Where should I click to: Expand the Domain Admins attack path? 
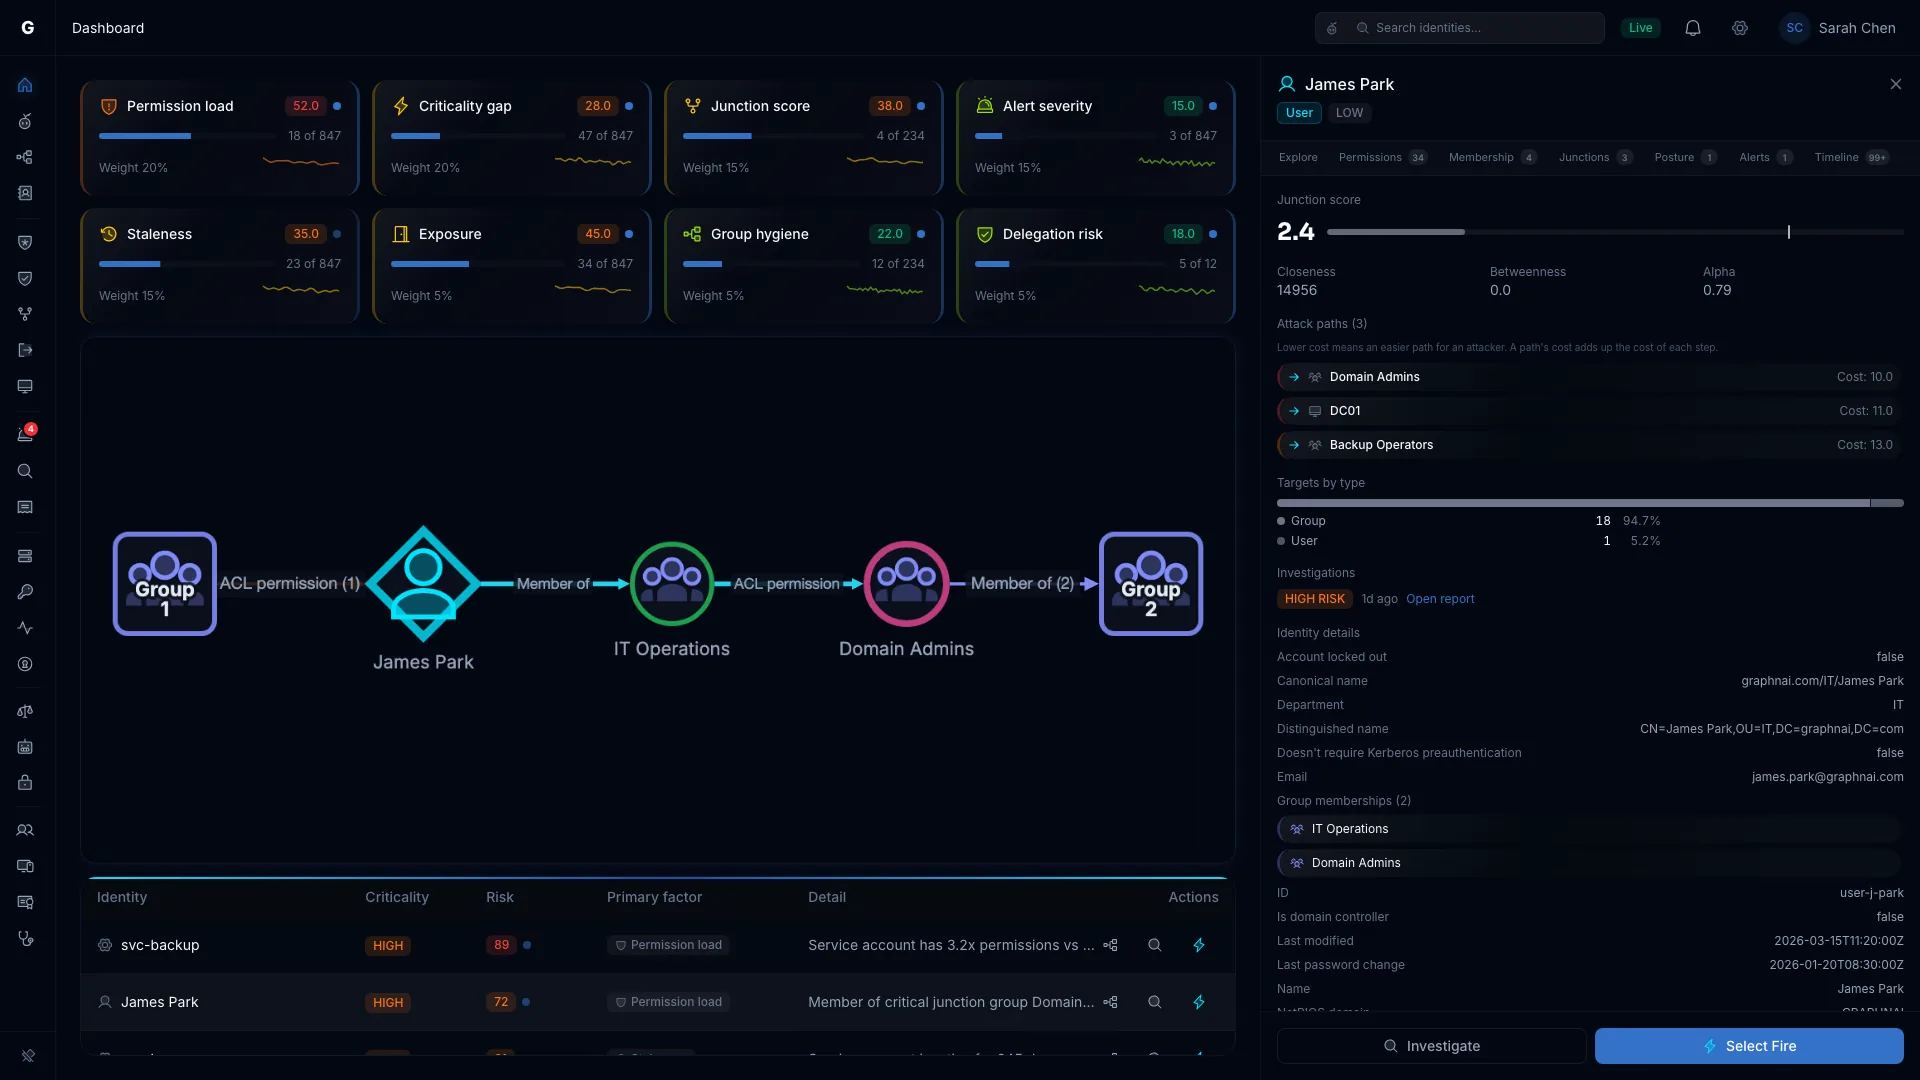pyautogui.click(x=1590, y=377)
